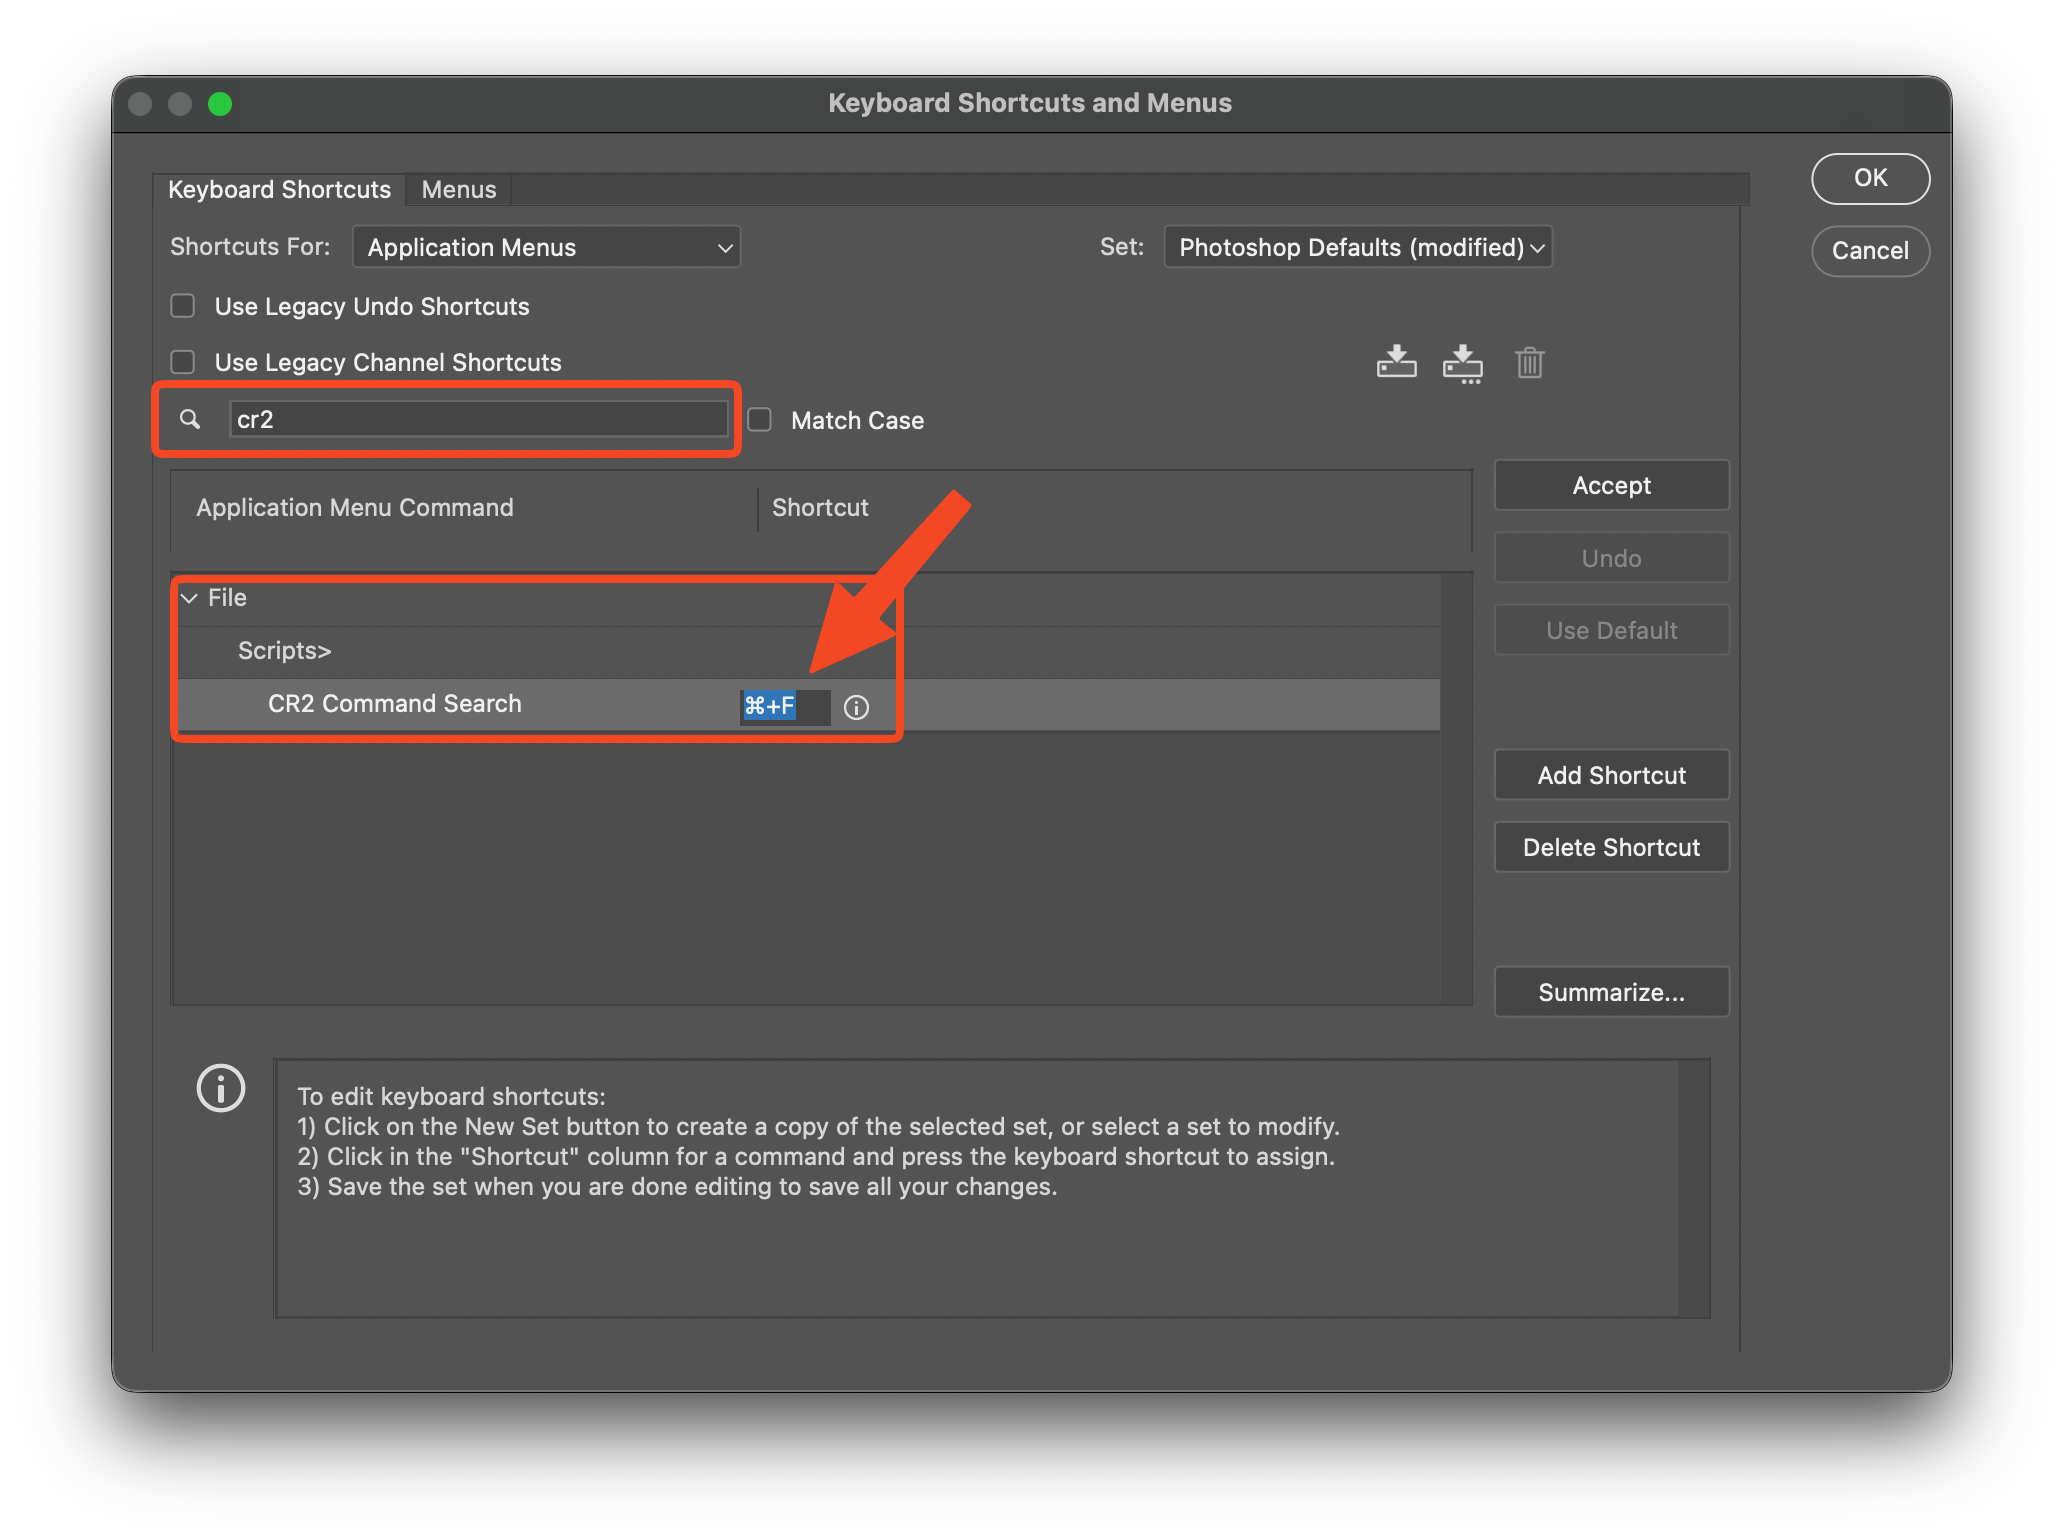Delete the current shortcut set via trash icon
2064x1540 pixels.
click(1530, 363)
